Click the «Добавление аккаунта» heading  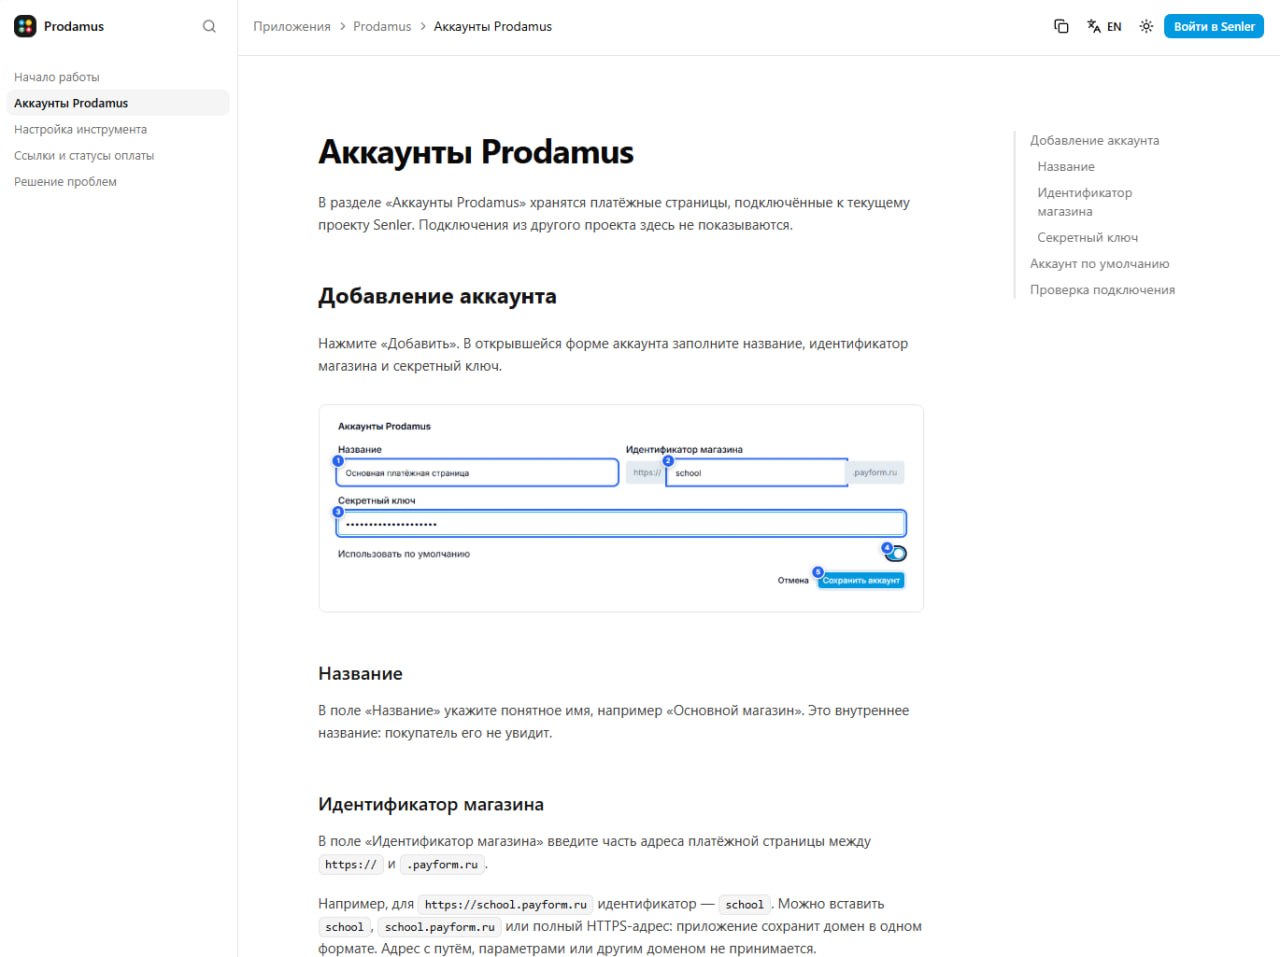coord(437,296)
